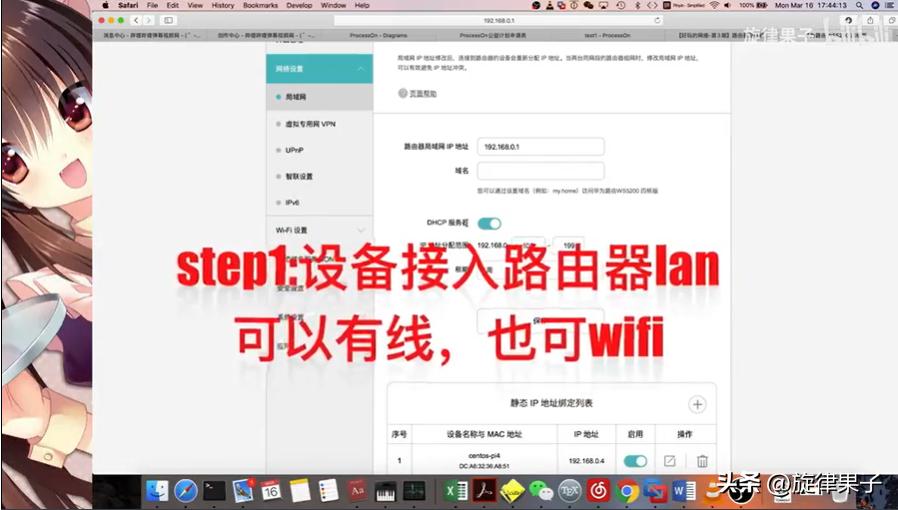Open the Safari menu
The image size is (898, 510).
click(x=128, y=5)
